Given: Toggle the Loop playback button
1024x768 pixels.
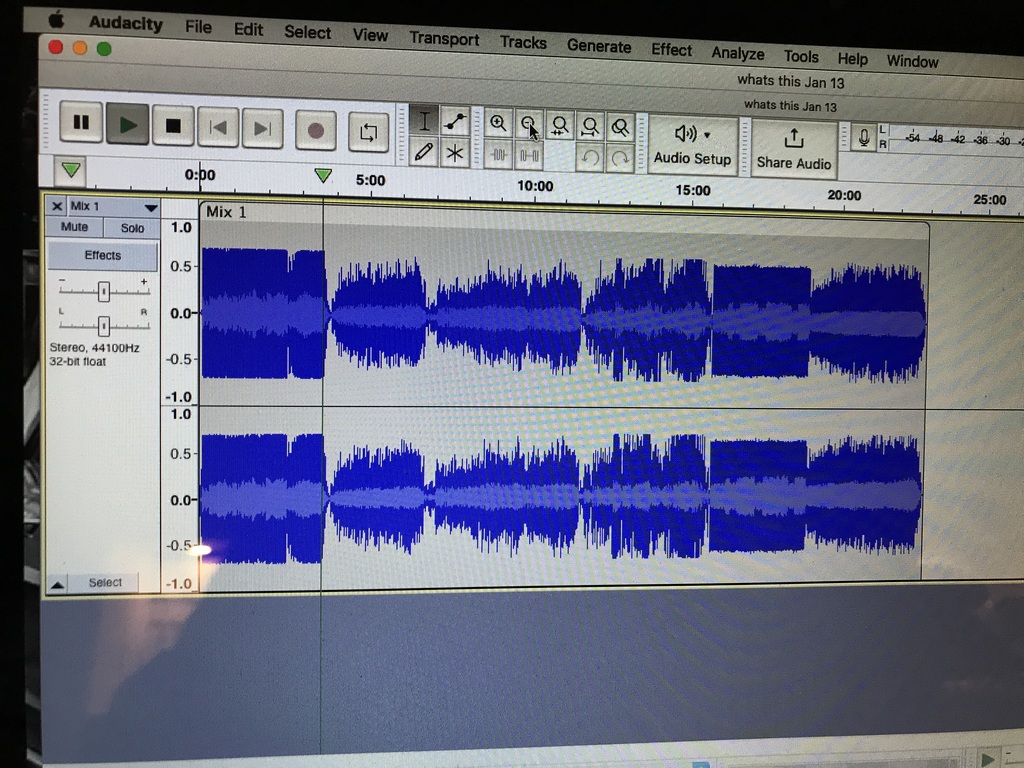Looking at the screenshot, I should [368, 133].
